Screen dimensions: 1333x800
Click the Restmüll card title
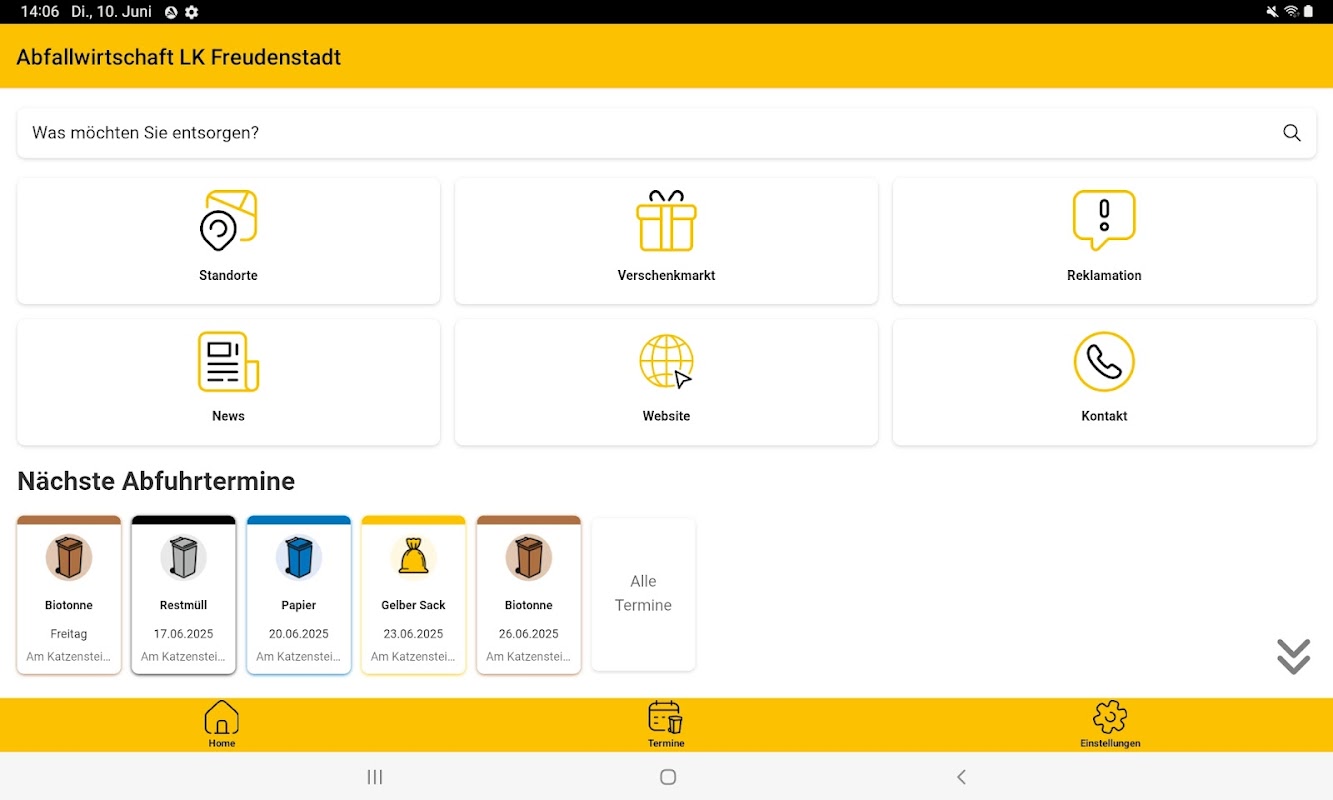click(x=184, y=605)
